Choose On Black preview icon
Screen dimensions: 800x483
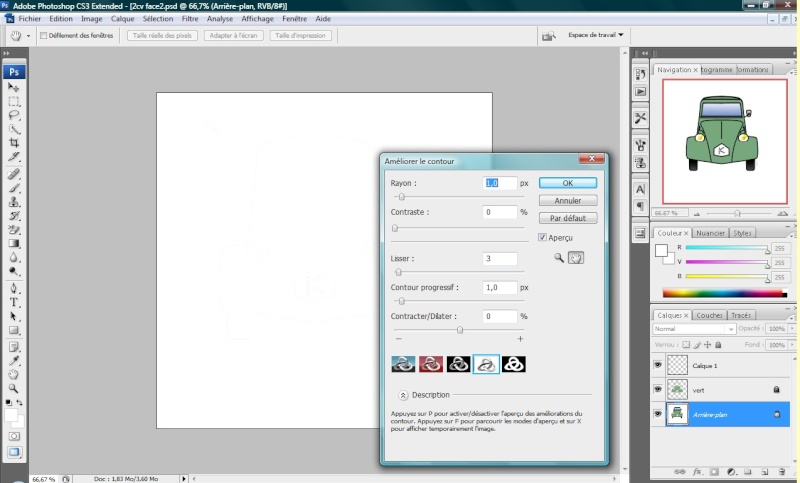(458, 364)
